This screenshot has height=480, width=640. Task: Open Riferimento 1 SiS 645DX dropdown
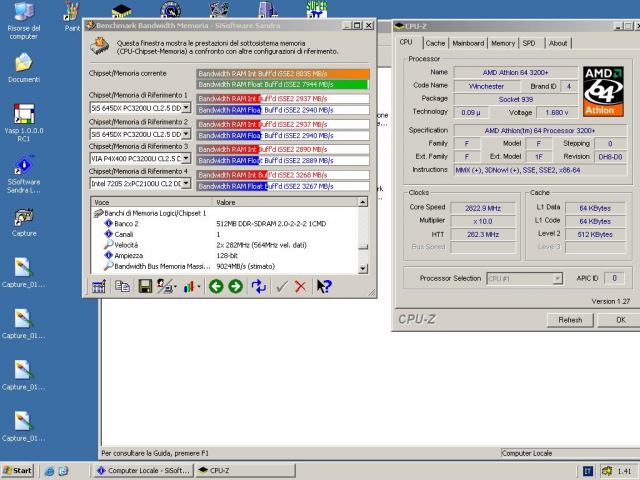point(186,108)
